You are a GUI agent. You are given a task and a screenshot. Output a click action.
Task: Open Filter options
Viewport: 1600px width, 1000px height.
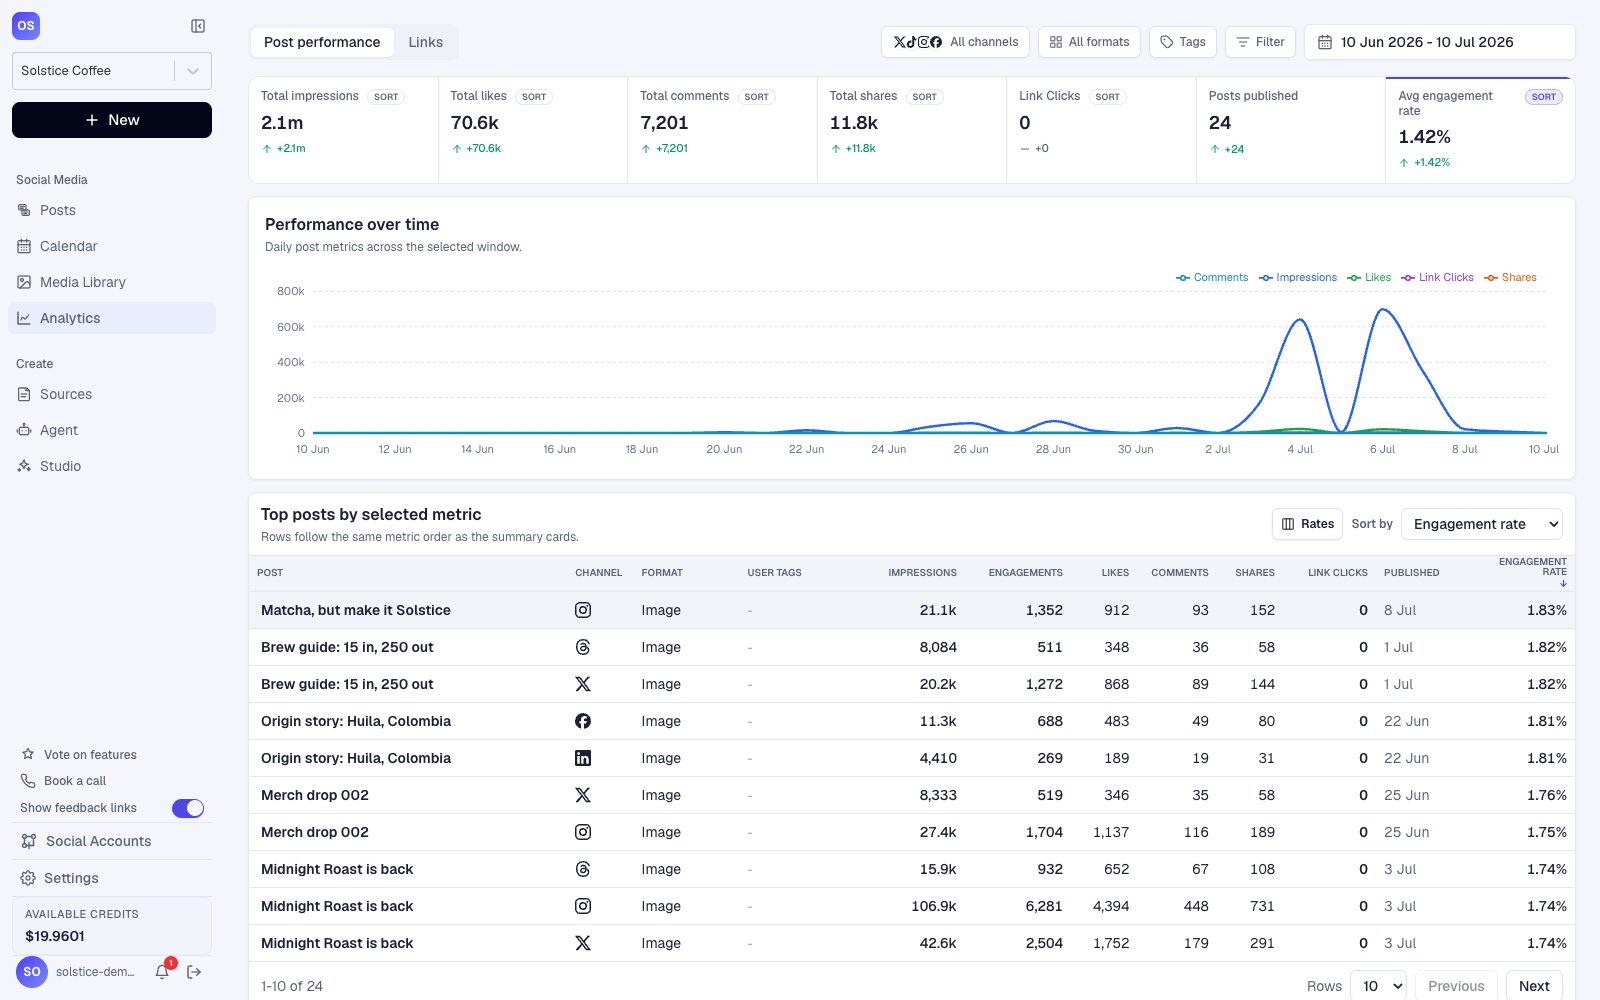pyautogui.click(x=1260, y=42)
